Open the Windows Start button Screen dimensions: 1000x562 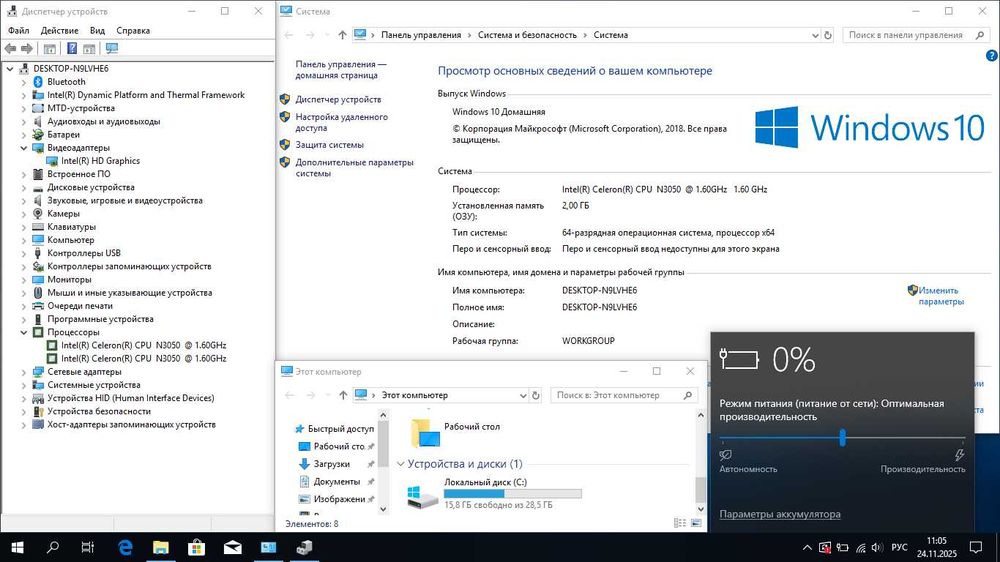point(17,547)
